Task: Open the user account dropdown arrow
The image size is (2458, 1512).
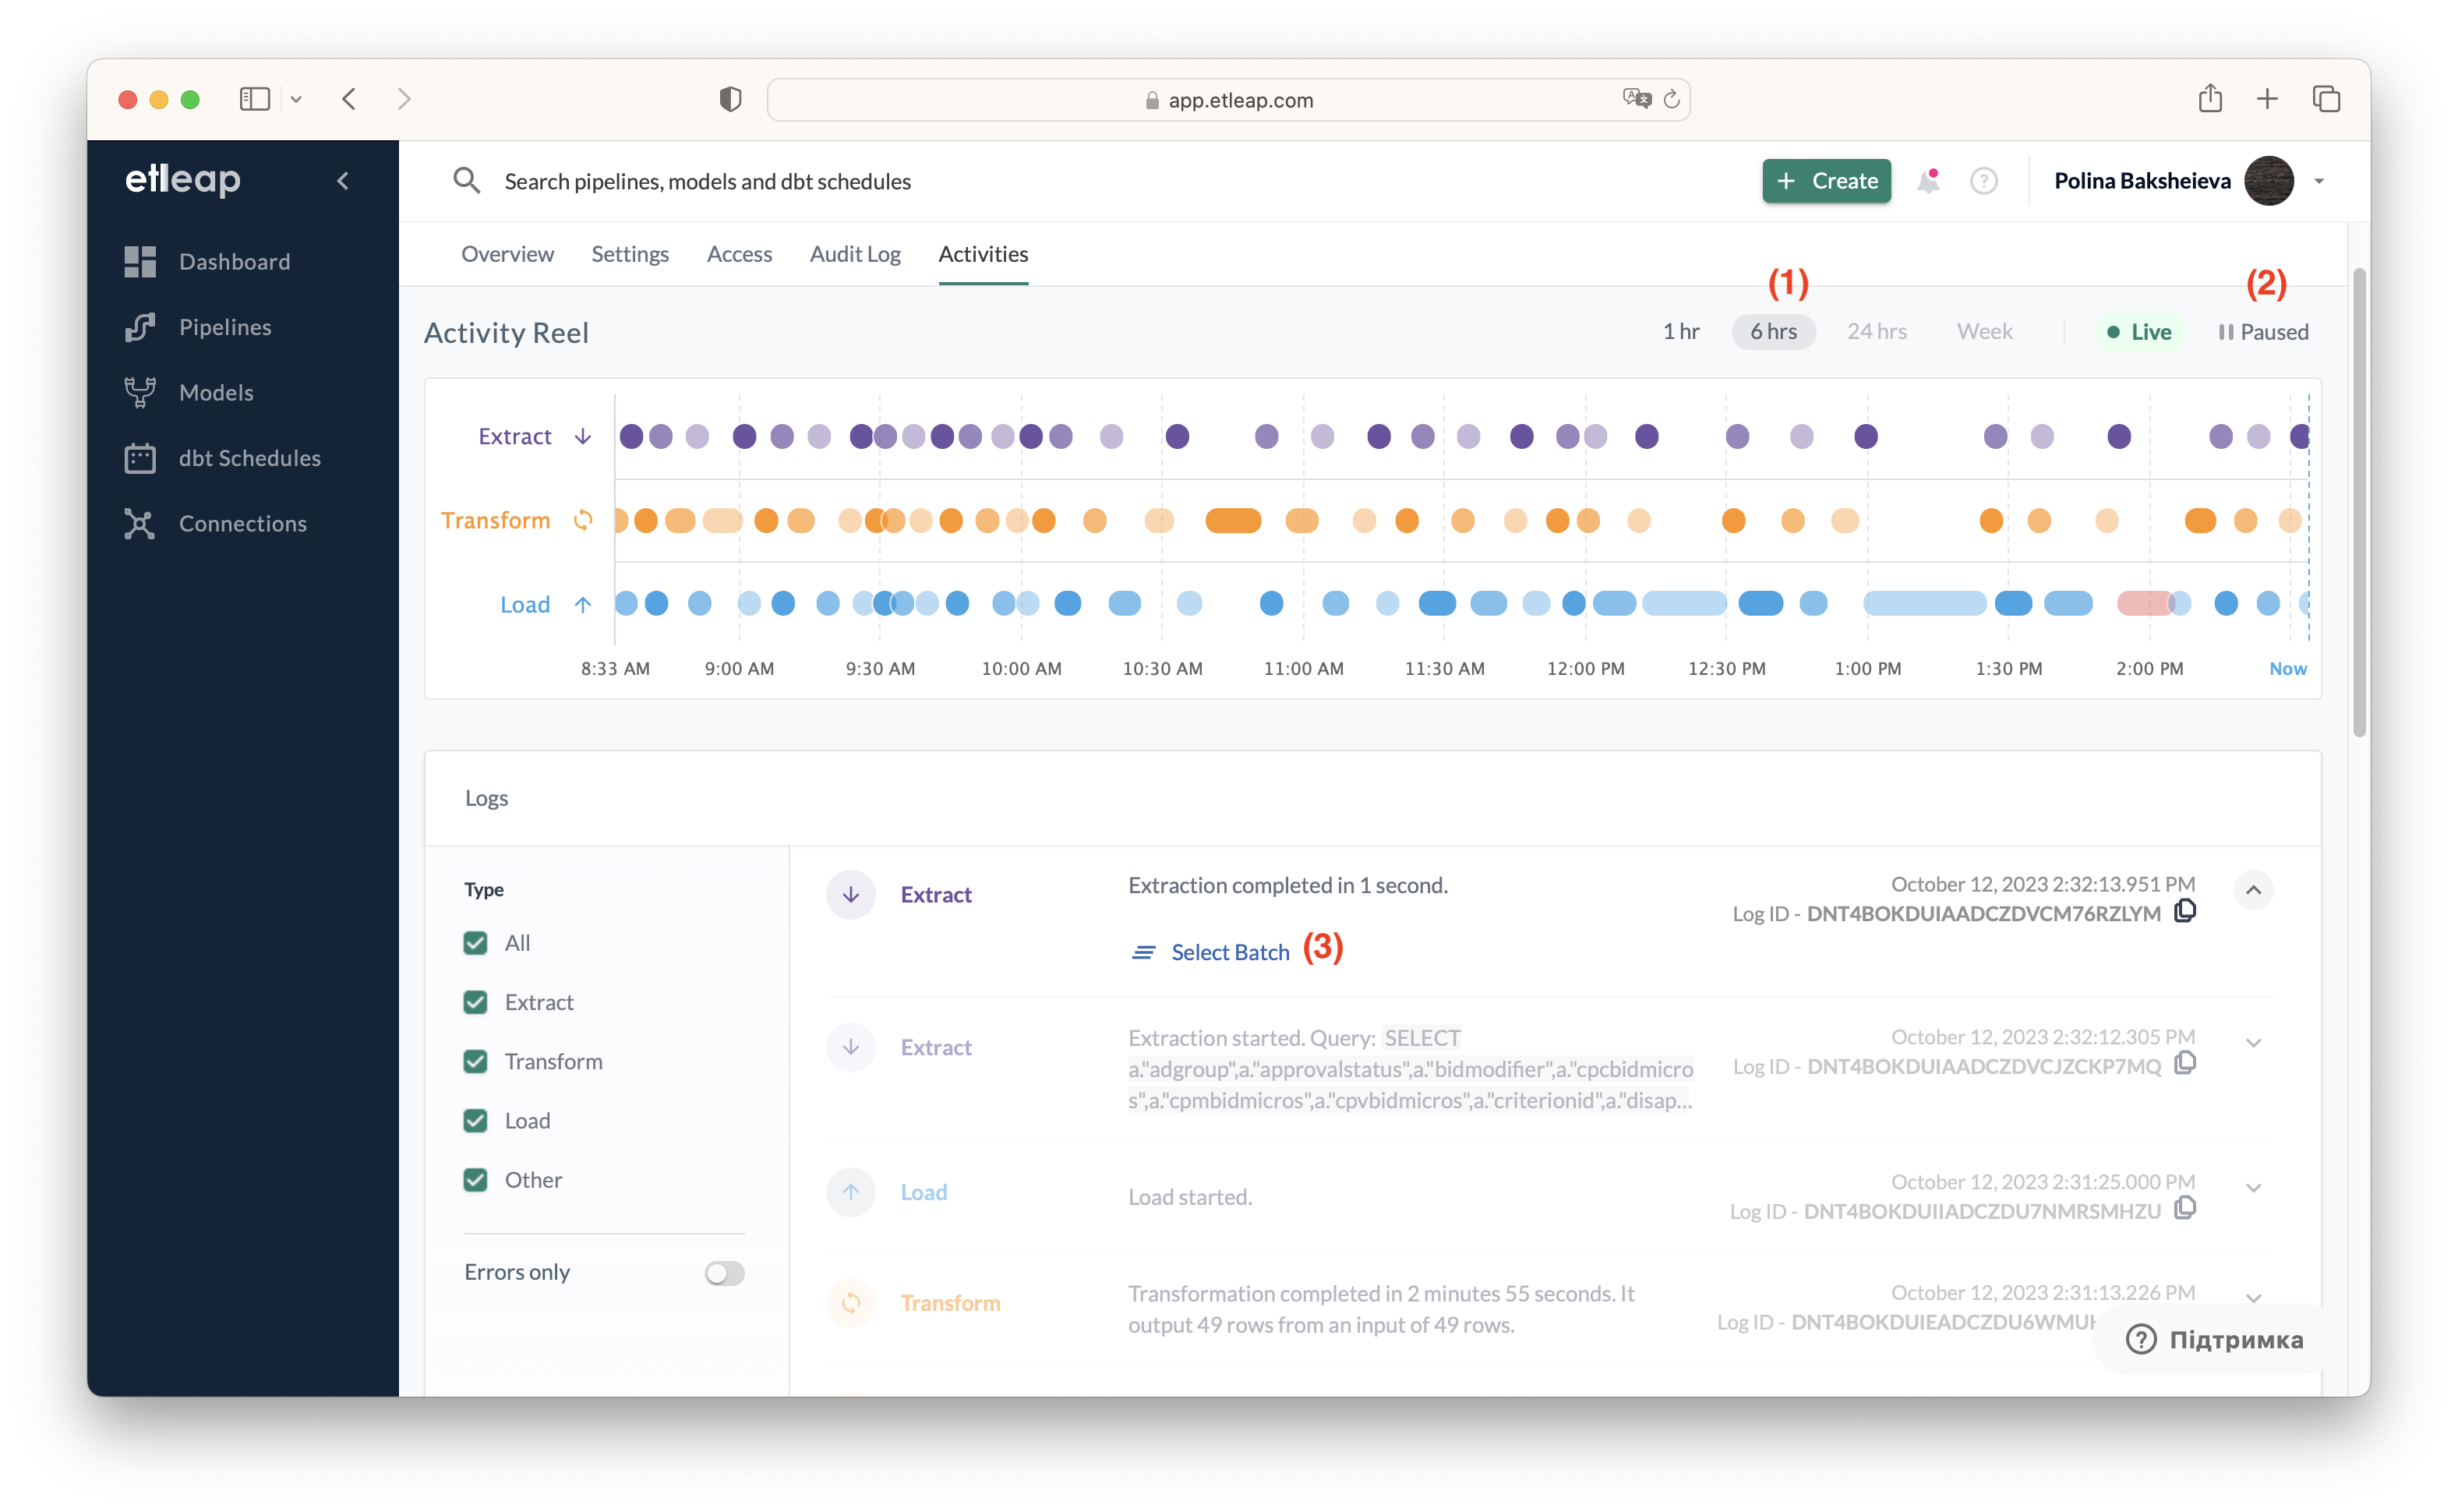Action: (2319, 181)
